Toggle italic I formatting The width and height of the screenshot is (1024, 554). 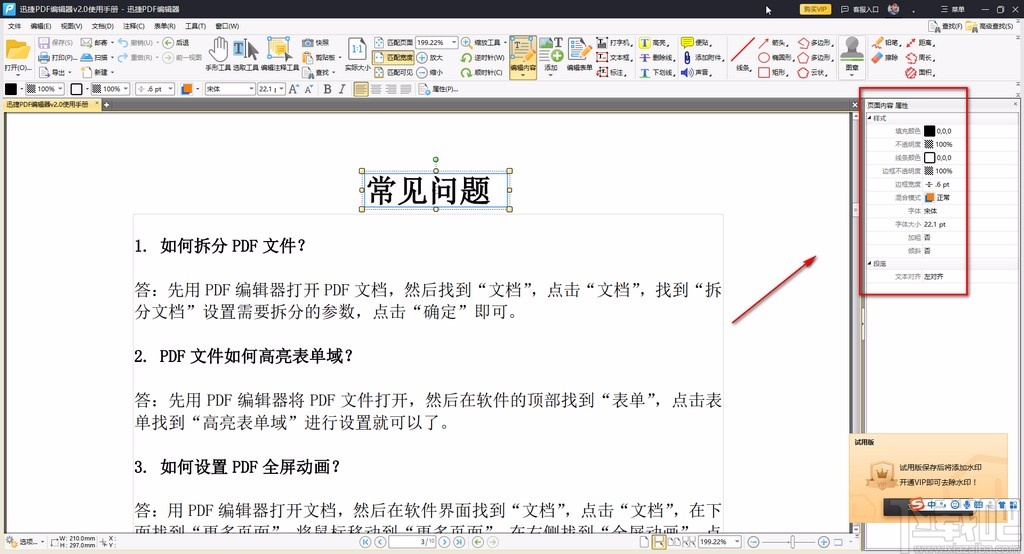click(x=342, y=89)
